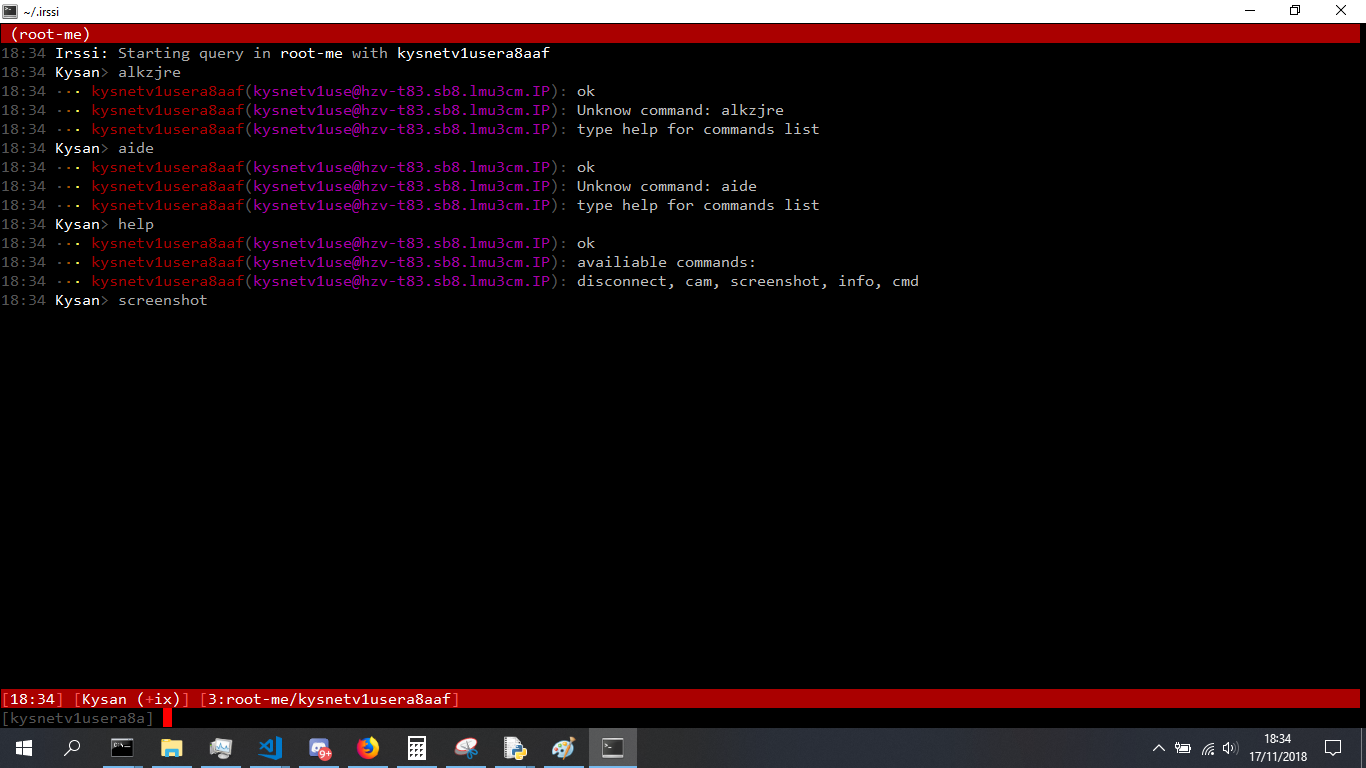The height and width of the screenshot is (768, 1366).
Task: Open the Python taskbar icon
Action: coord(516,747)
